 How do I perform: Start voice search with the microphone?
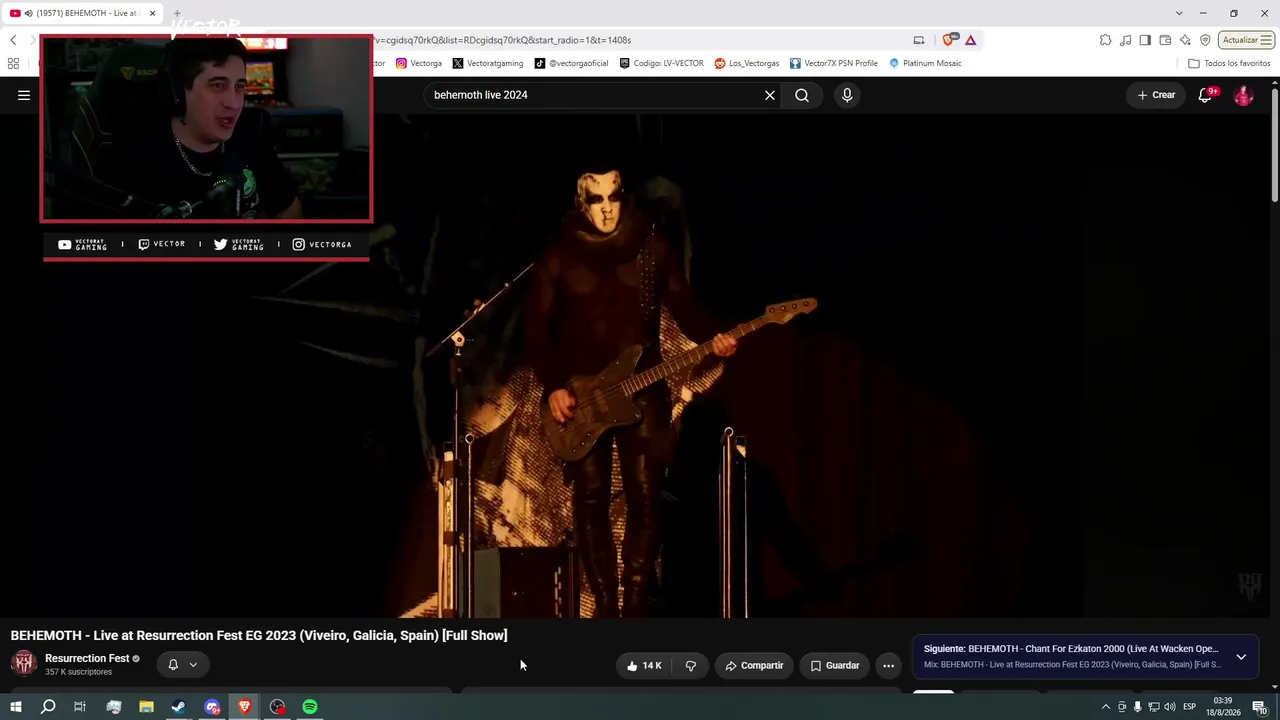847,95
